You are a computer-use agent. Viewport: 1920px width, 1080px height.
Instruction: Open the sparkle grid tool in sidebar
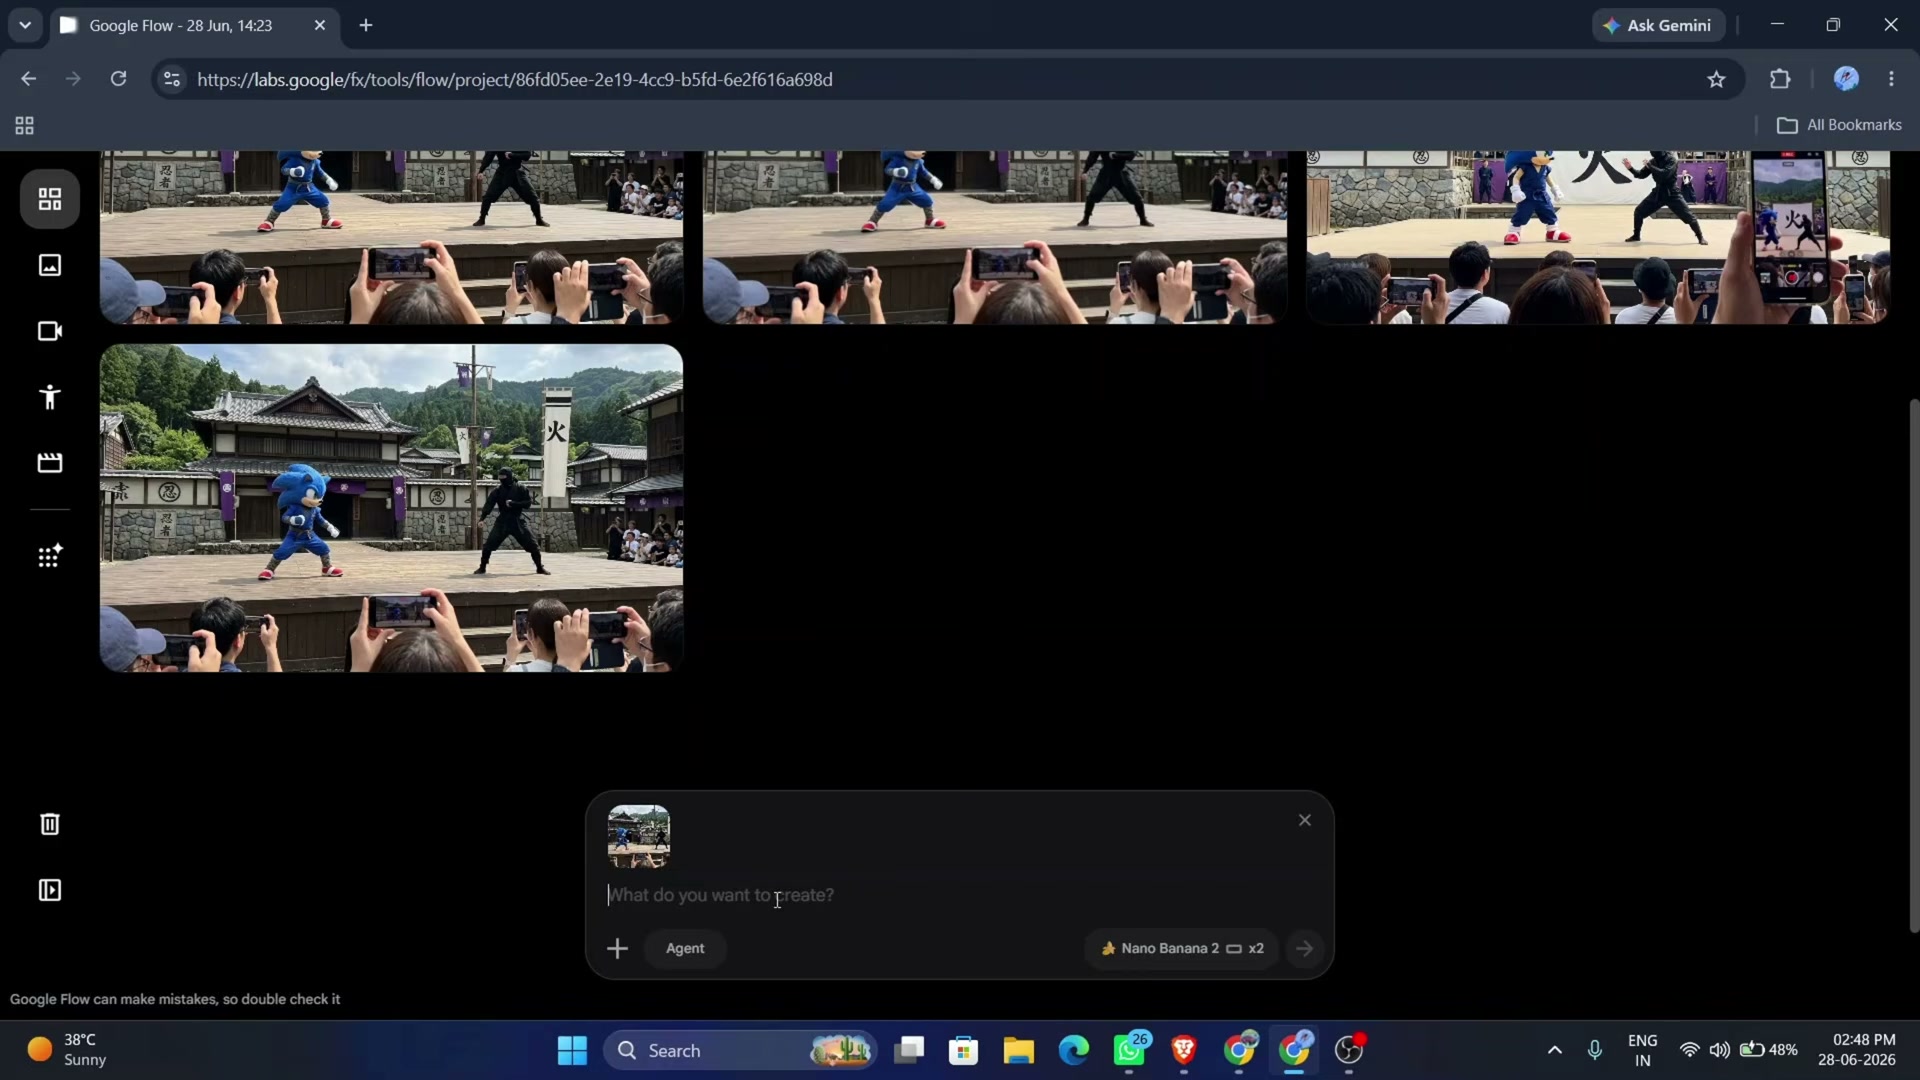click(x=49, y=556)
